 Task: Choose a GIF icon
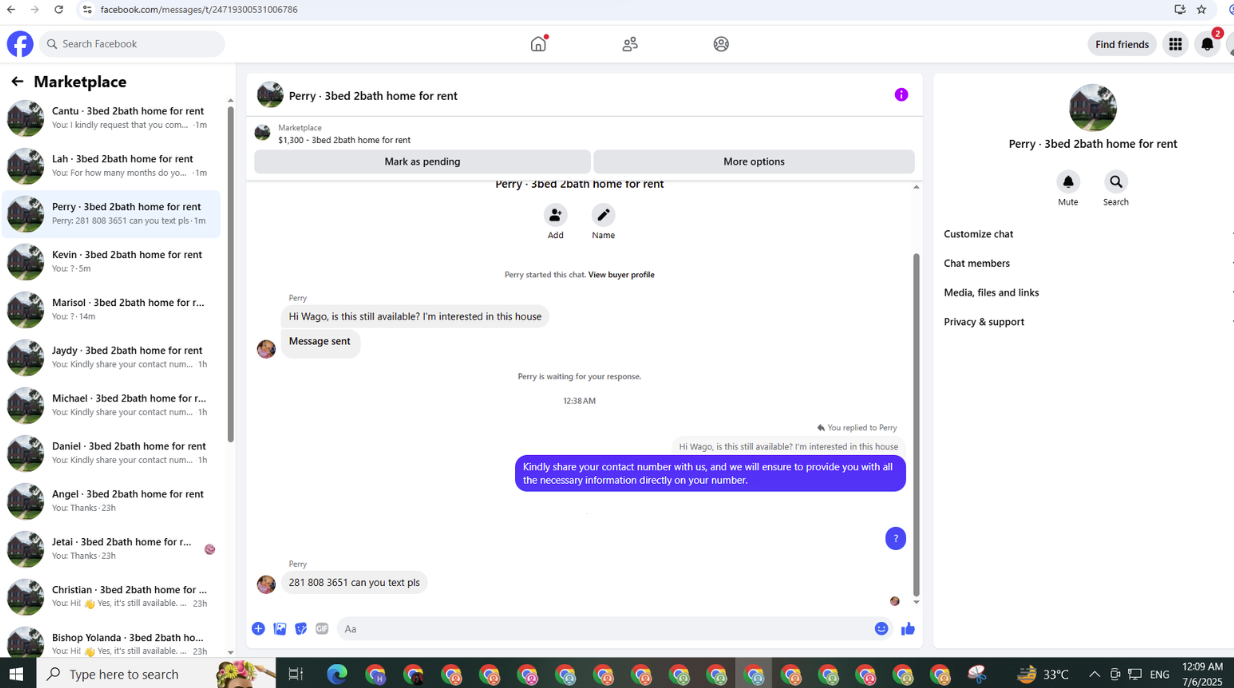pyautogui.click(x=322, y=629)
